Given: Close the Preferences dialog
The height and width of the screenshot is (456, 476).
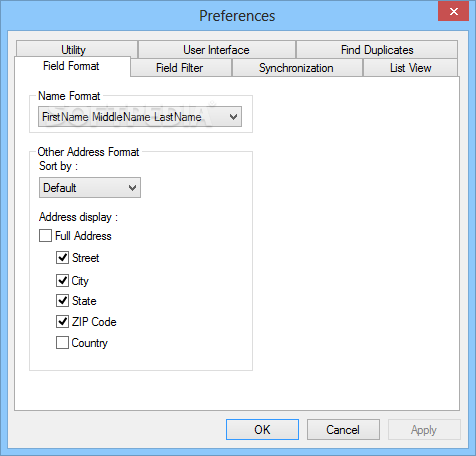Looking at the screenshot, I should click(x=453, y=12).
